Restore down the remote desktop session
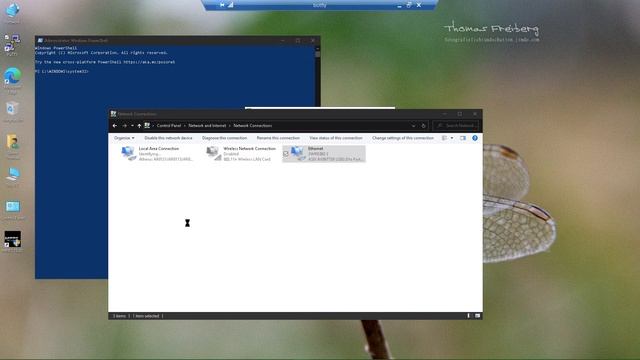The width and height of the screenshot is (640, 360). click(409, 5)
